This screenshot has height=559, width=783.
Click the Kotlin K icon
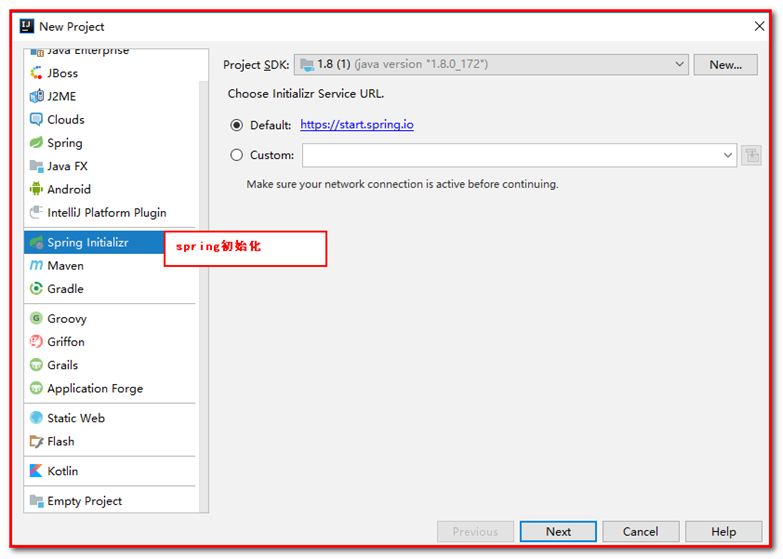(x=36, y=471)
